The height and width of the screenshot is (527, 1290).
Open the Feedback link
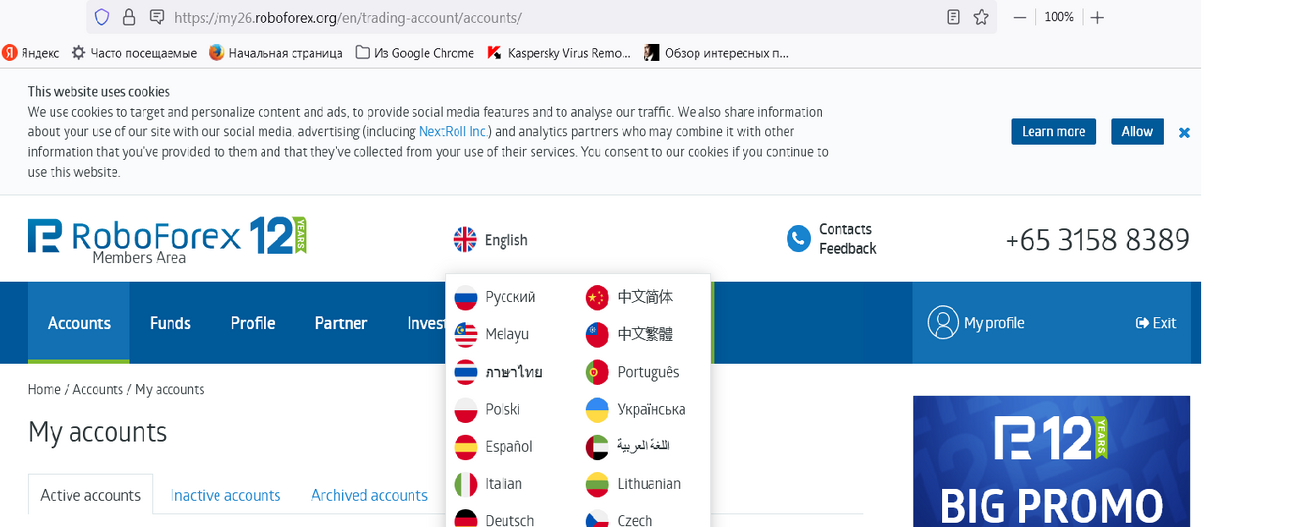(847, 249)
